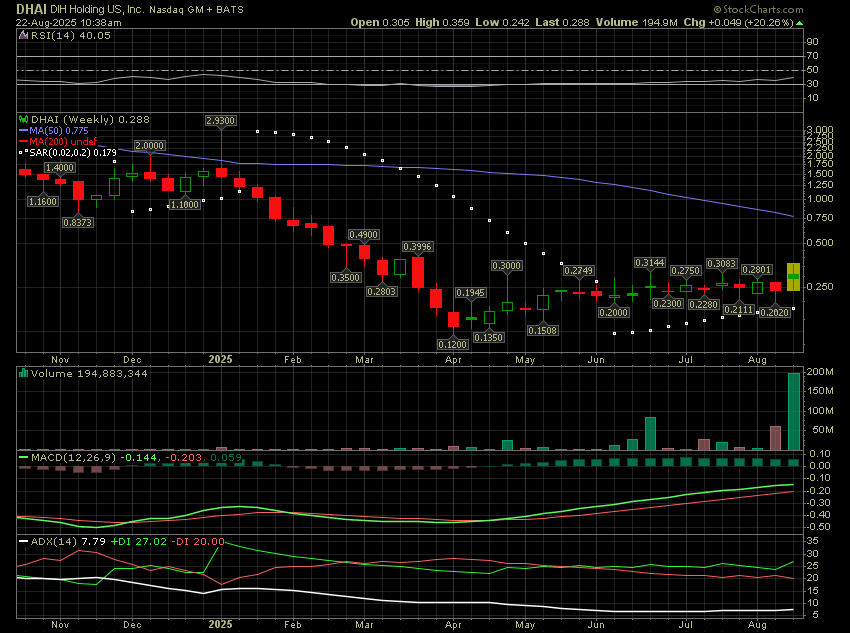
Task: Click the Volume 194,883,344 panel label
Action: (x=89, y=373)
